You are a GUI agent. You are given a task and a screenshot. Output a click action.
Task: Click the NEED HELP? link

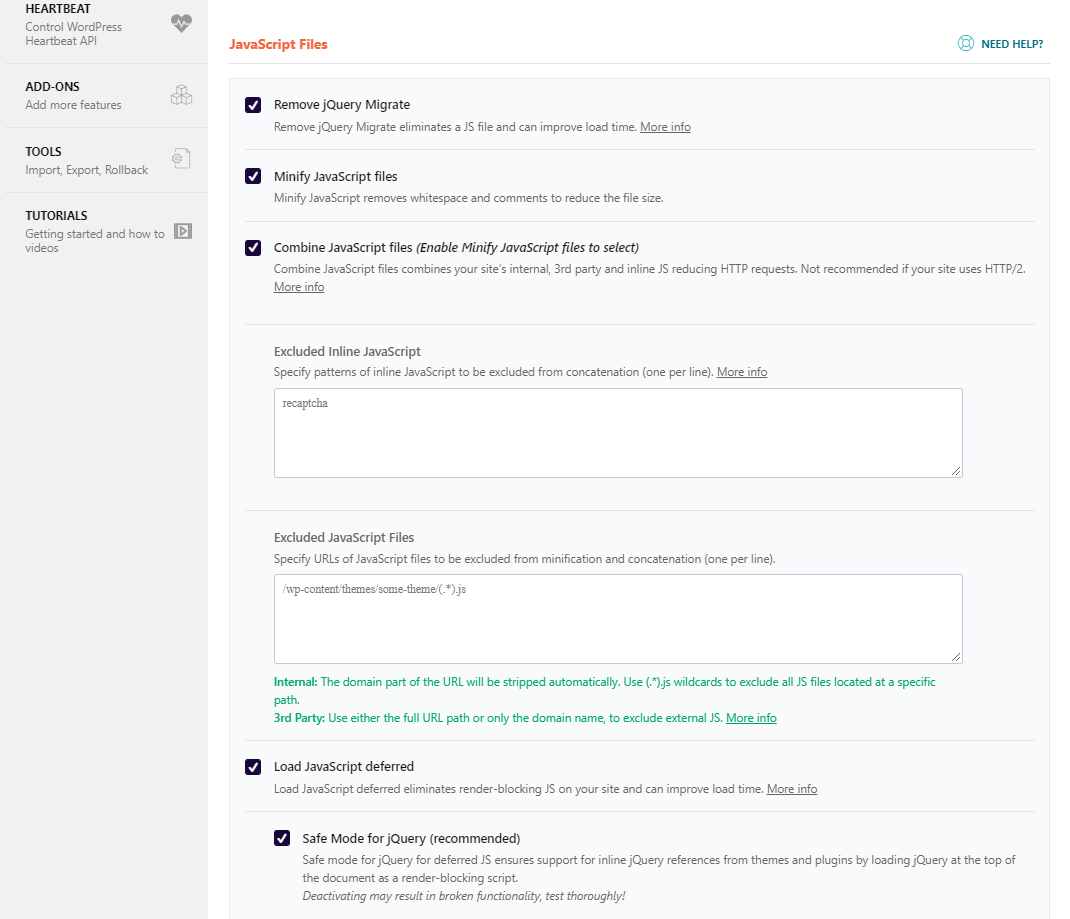[1011, 44]
